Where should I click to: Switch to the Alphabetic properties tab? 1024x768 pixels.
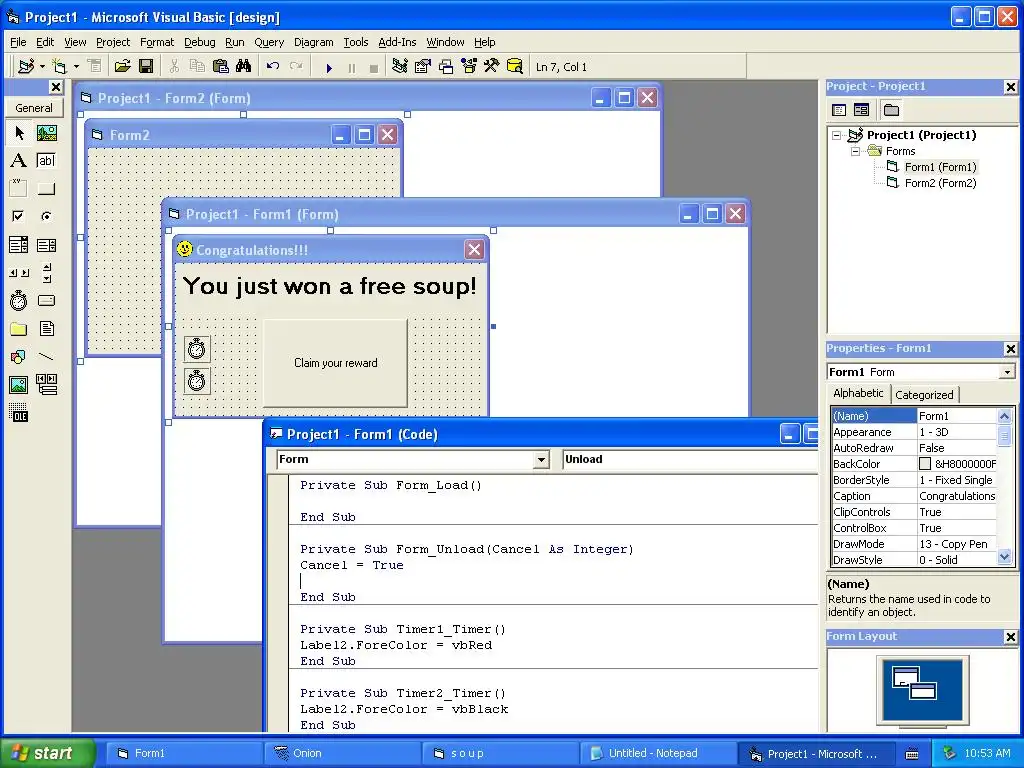[x=858, y=393]
